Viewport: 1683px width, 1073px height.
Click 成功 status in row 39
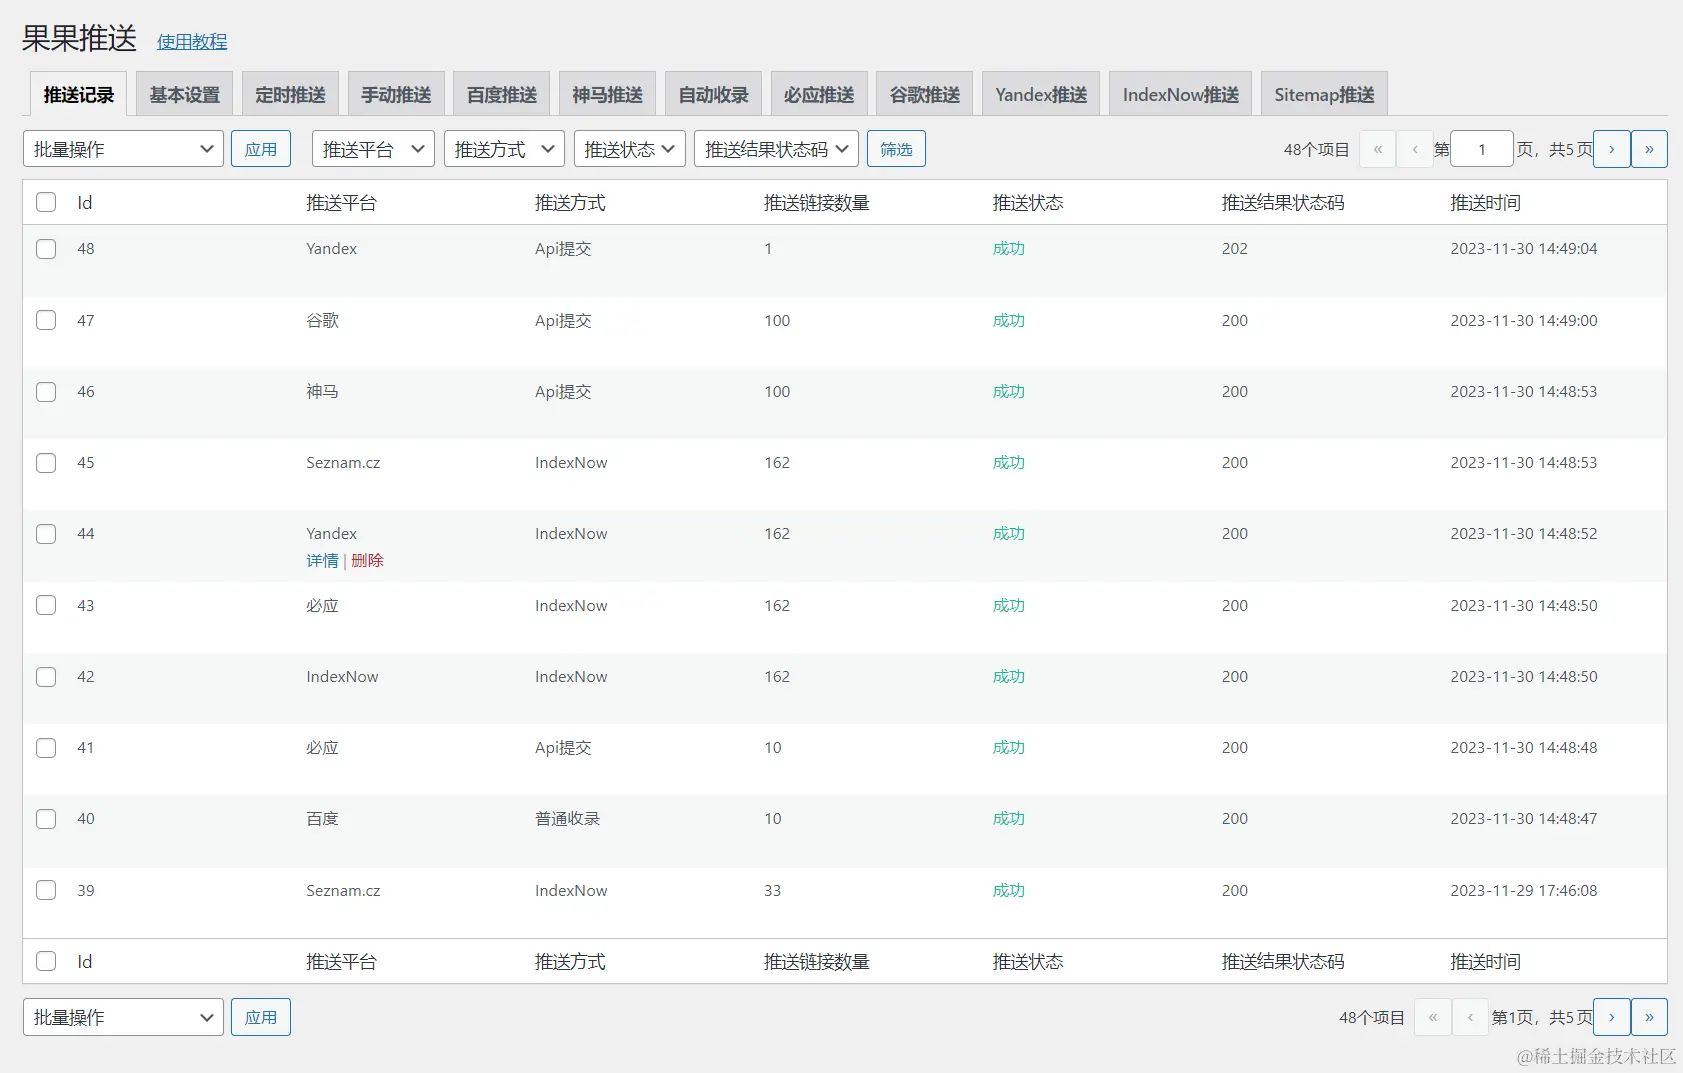pos(1008,890)
